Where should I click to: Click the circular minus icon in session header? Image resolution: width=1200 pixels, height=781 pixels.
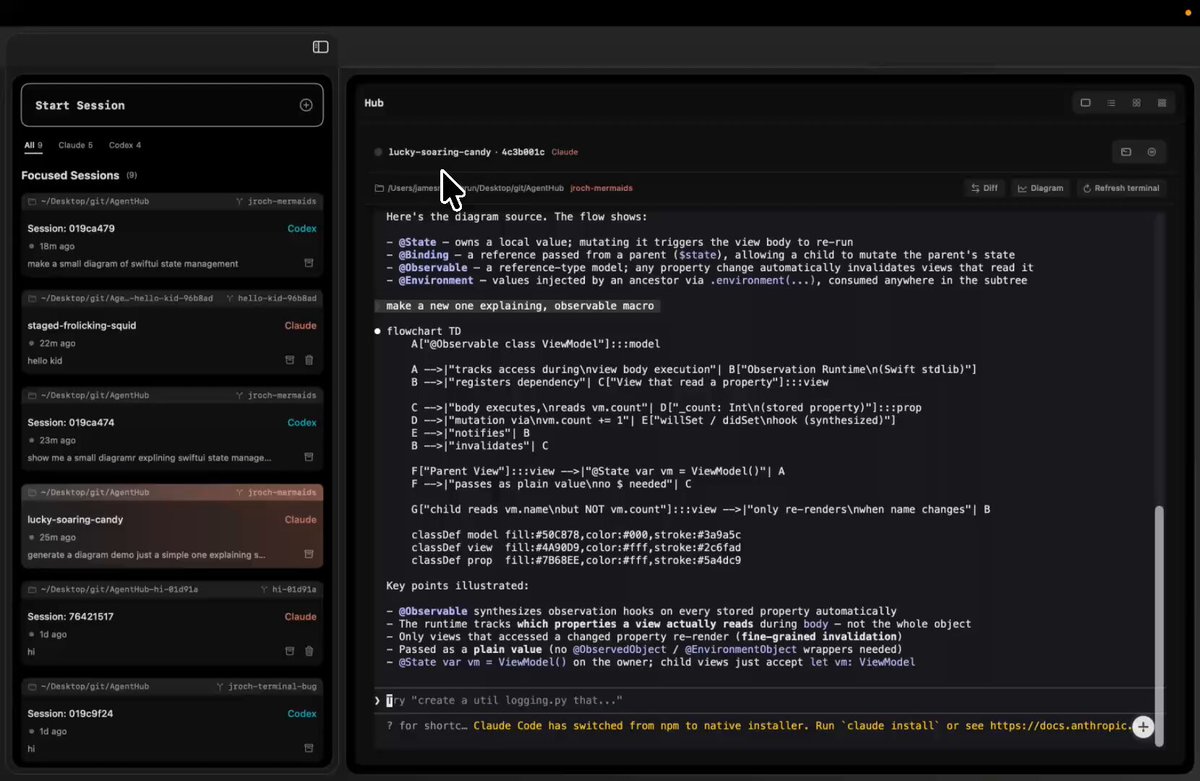[x=1152, y=152]
